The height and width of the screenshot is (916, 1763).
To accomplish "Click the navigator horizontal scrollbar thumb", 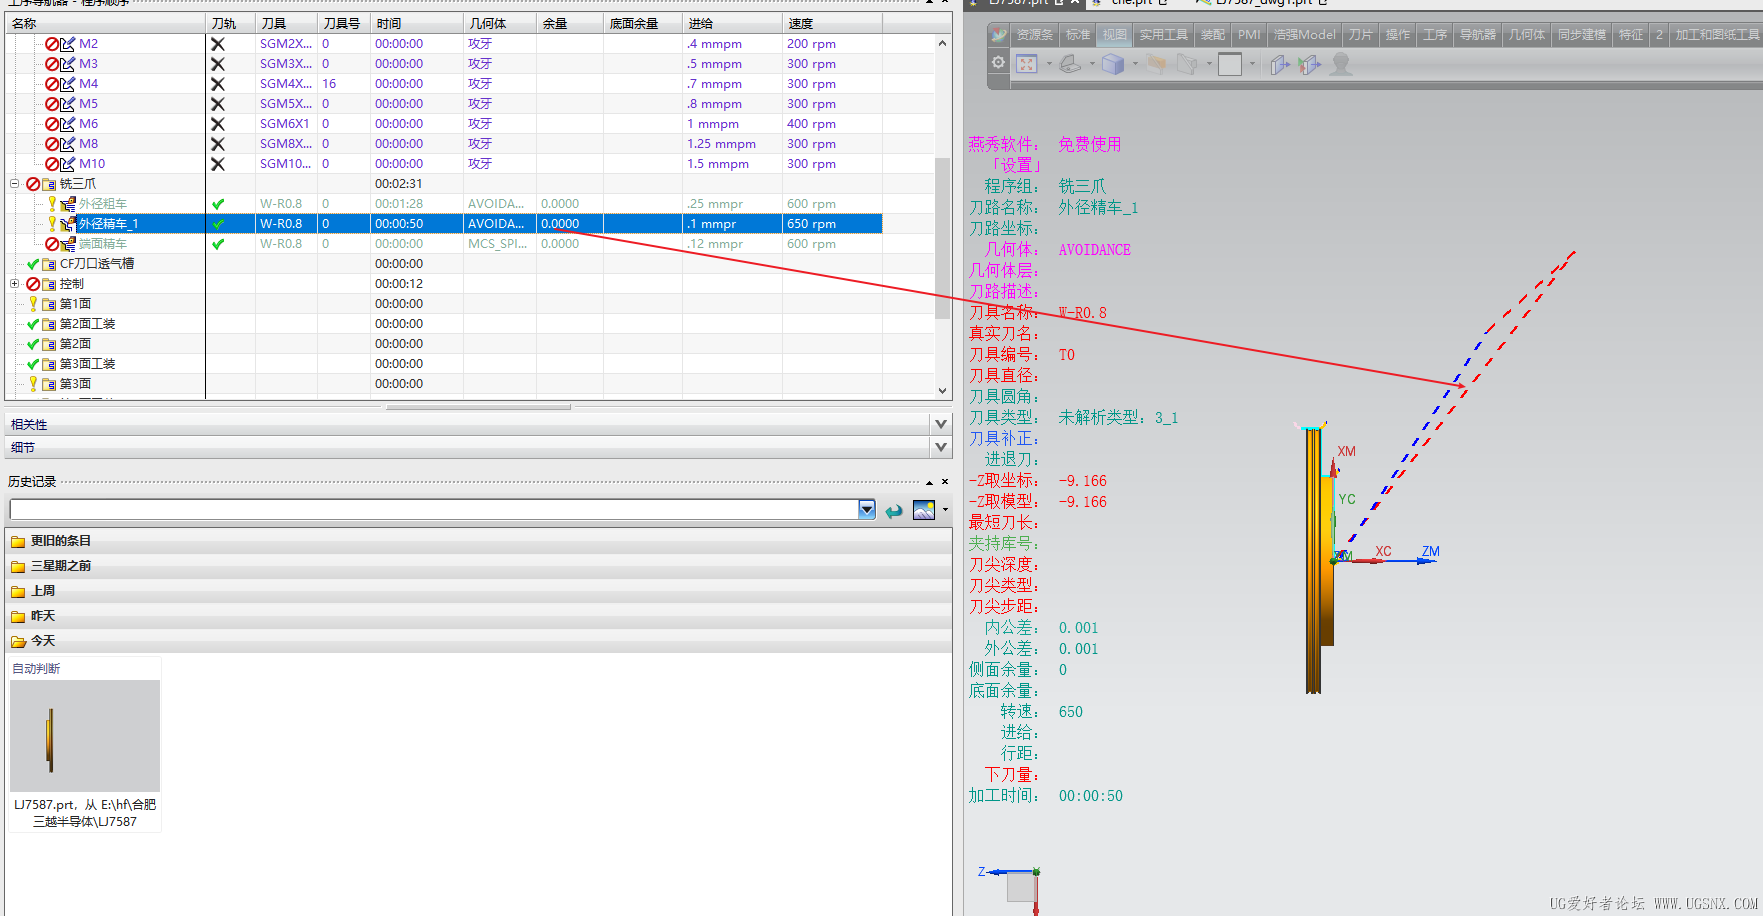I will click(x=478, y=407).
